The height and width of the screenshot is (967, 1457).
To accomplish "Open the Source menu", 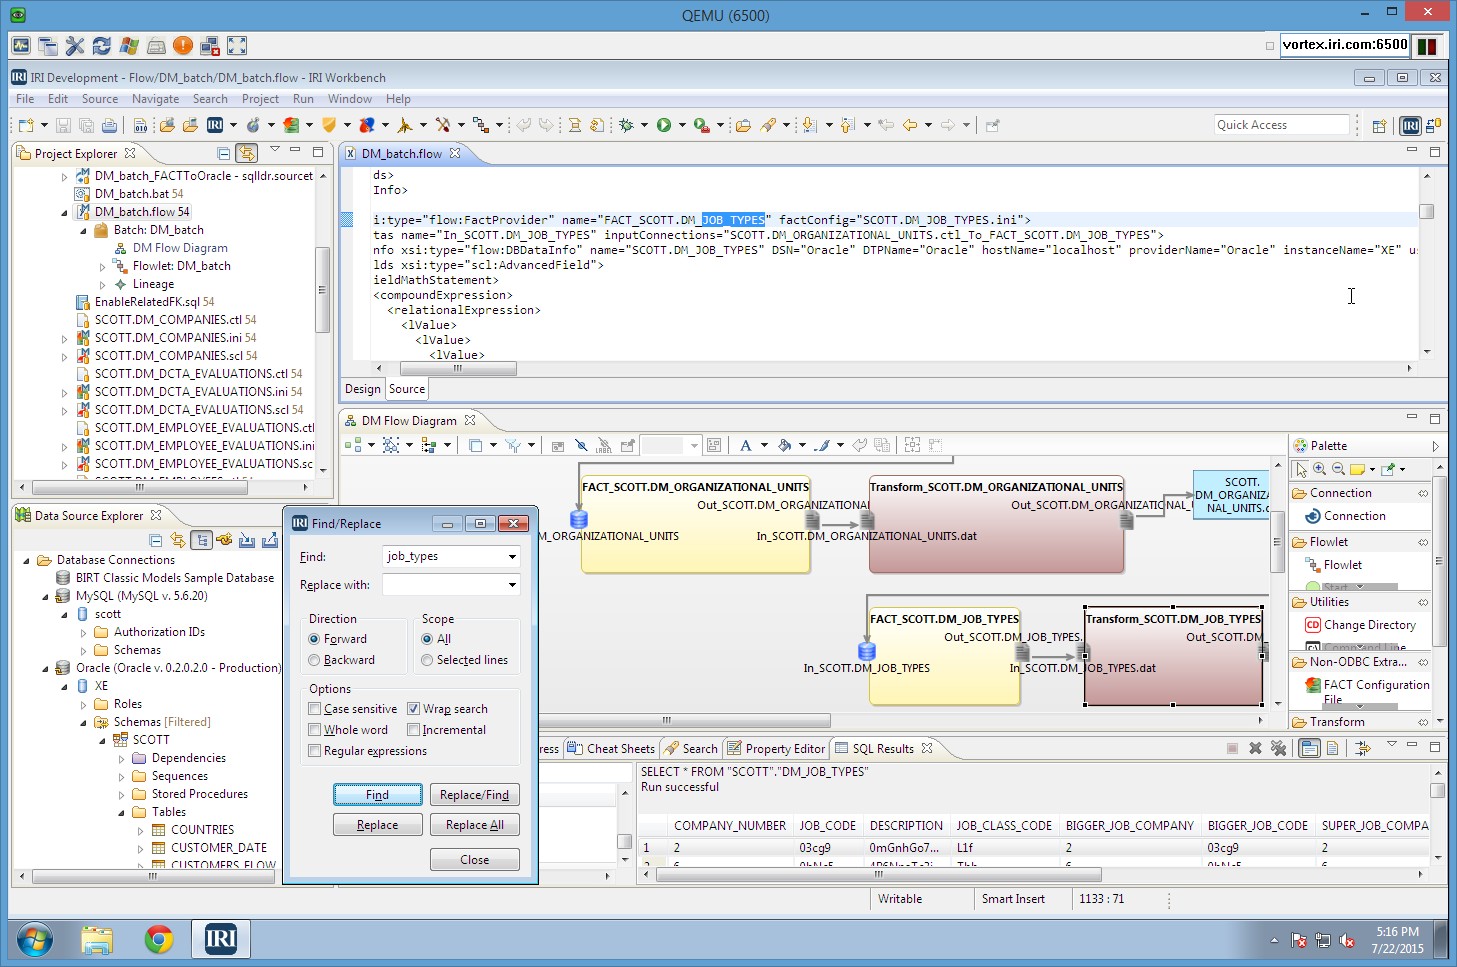I will point(99,99).
